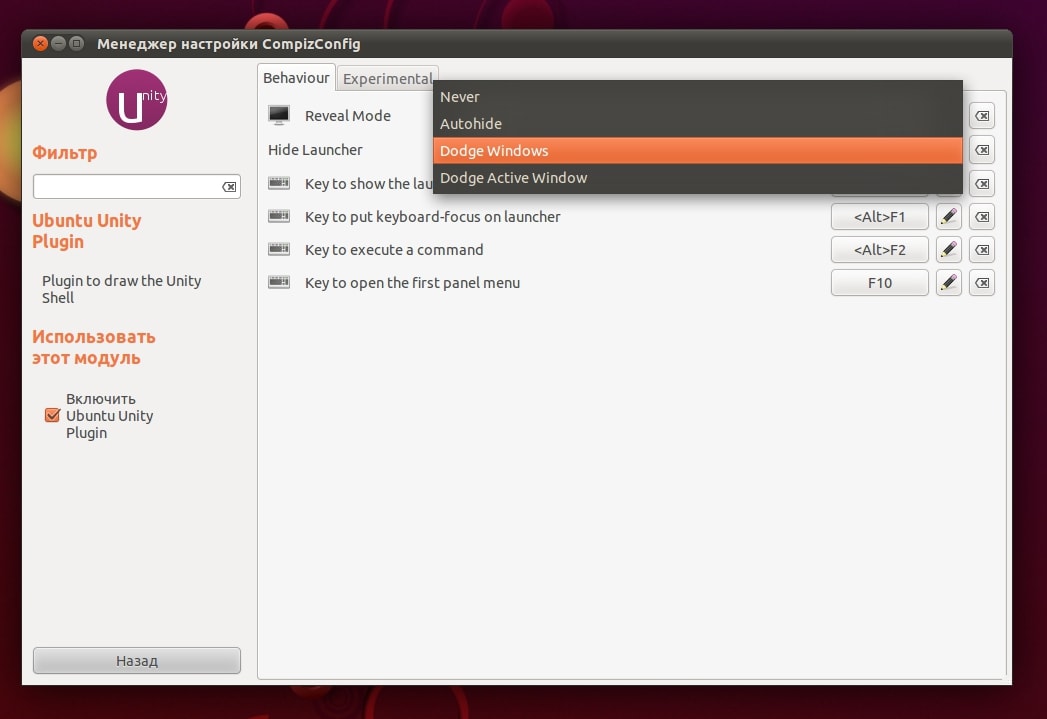
Task: Choose Never from the dropdown list
Action: click(x=698, y=97)
